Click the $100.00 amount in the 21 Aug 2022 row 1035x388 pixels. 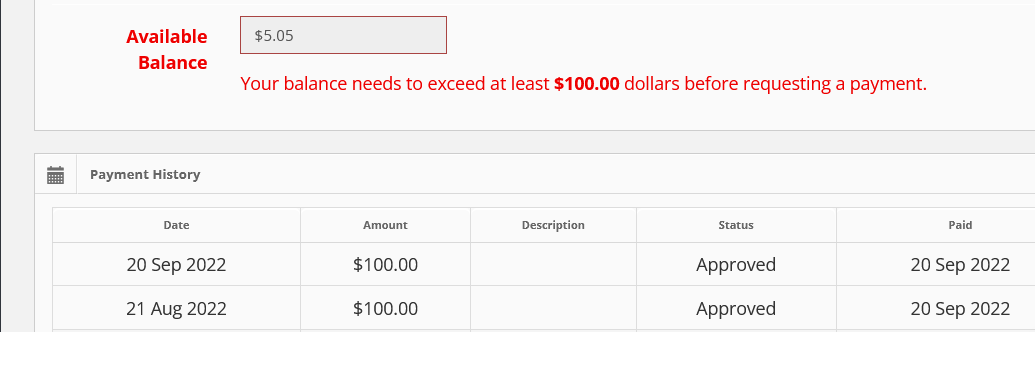385,308
